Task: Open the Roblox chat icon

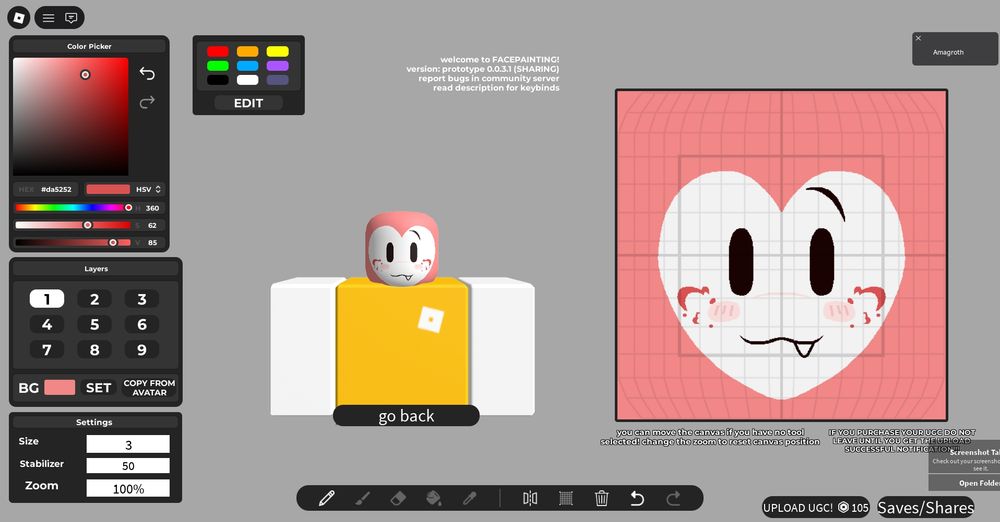Action: [71, 18]
